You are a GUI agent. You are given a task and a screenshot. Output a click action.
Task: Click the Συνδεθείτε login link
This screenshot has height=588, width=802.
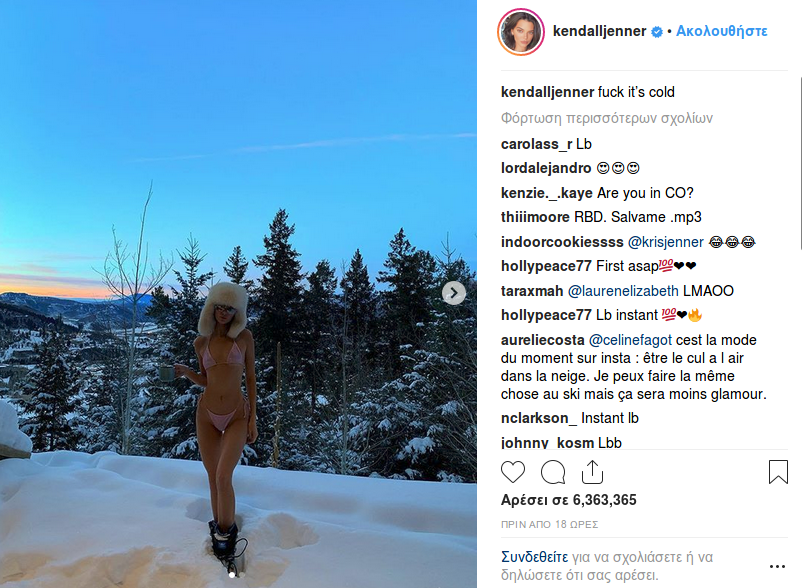[534, 557]
